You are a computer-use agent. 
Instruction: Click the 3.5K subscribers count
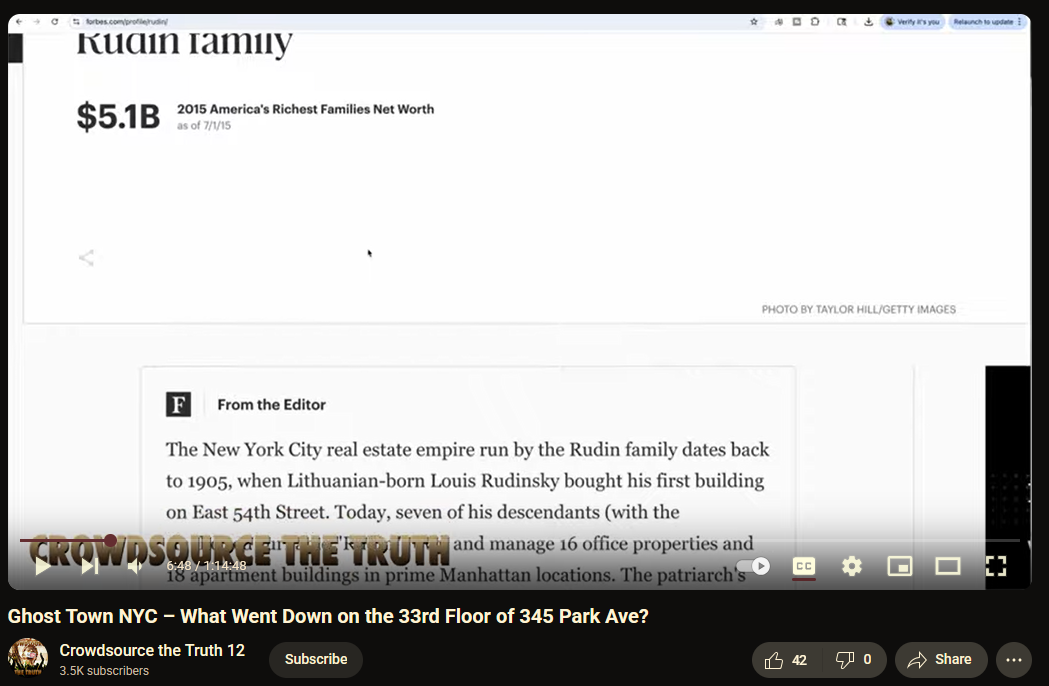104,671
